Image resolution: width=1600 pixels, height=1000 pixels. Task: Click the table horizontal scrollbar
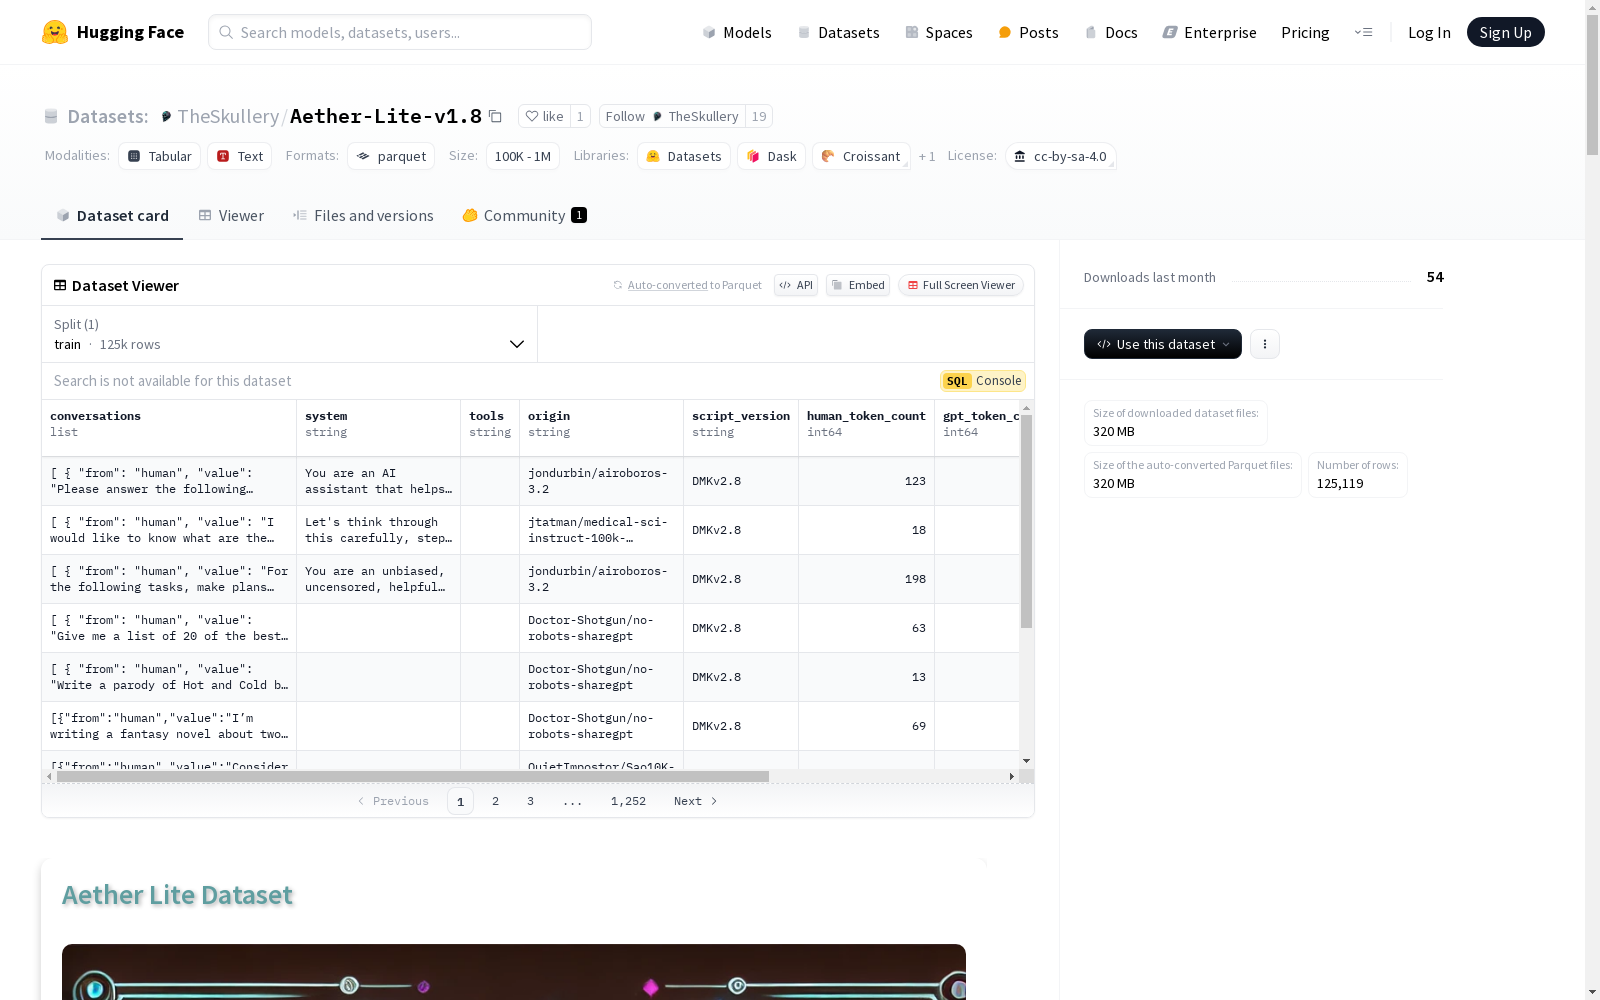point(412,776)
